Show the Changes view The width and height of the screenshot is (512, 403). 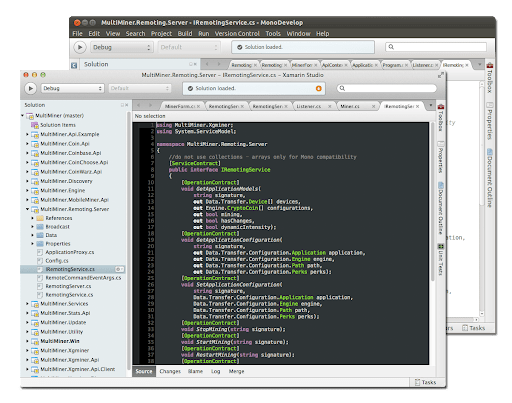point(170,371)
